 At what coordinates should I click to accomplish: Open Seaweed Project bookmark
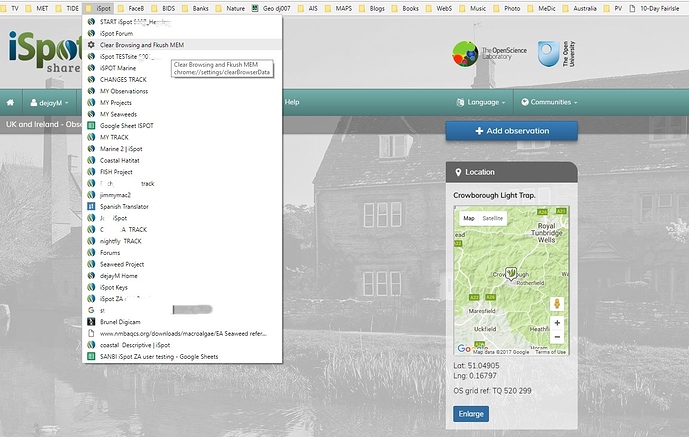point(182,264)
